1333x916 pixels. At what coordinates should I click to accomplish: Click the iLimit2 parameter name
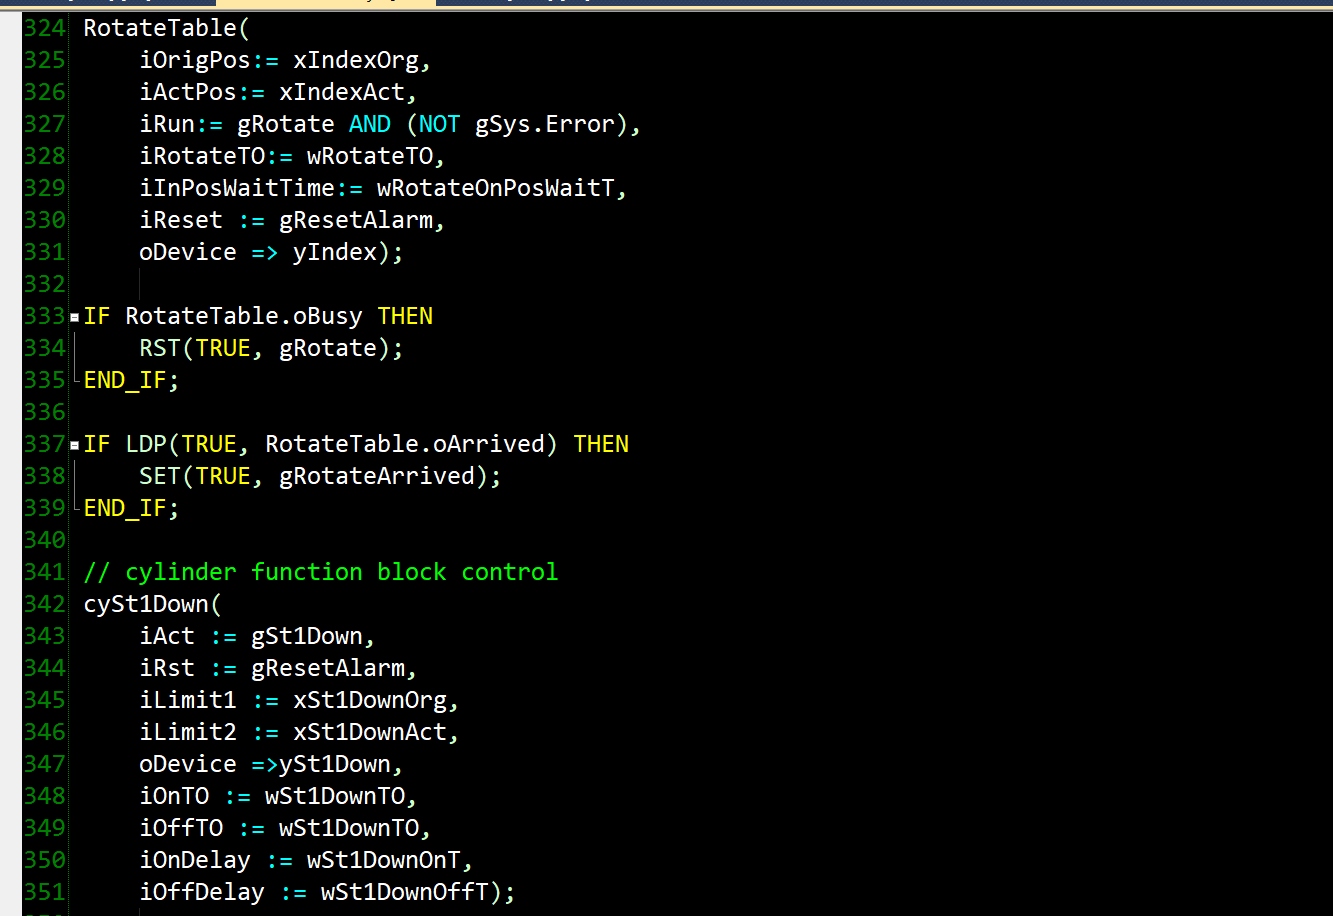tap(188, 732)
